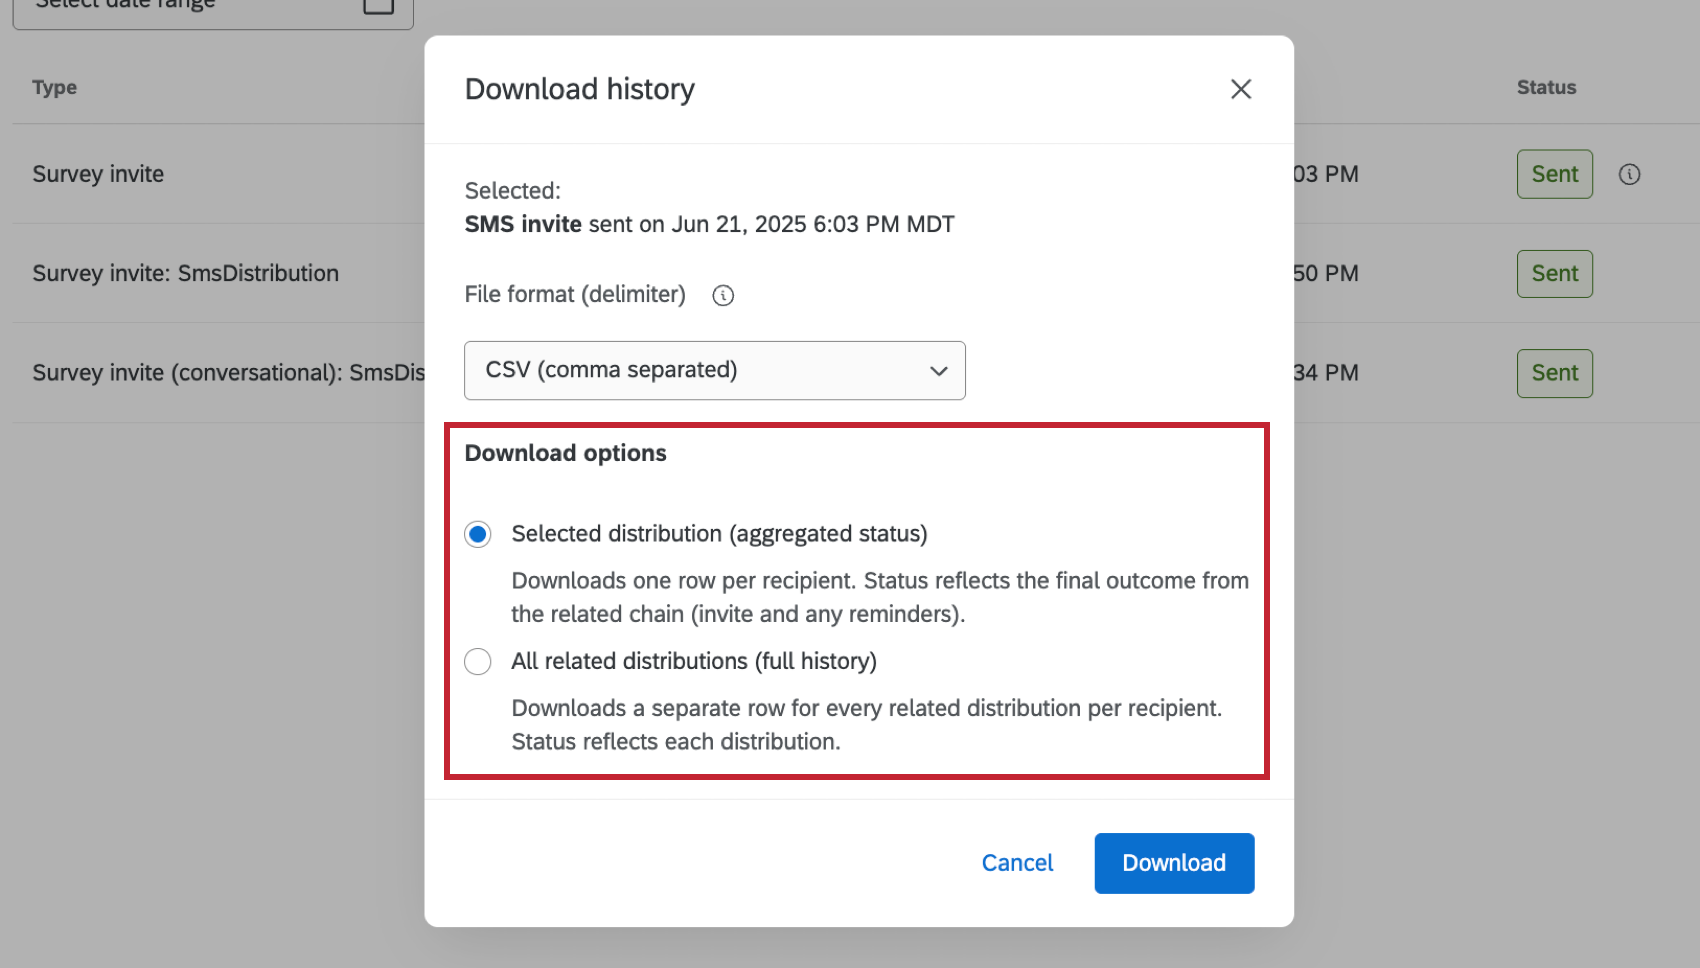Select 'Survey invite: SmsDistribution' row text
The width and height of the screenshot is (1700, 968).
tap(185, 273)
